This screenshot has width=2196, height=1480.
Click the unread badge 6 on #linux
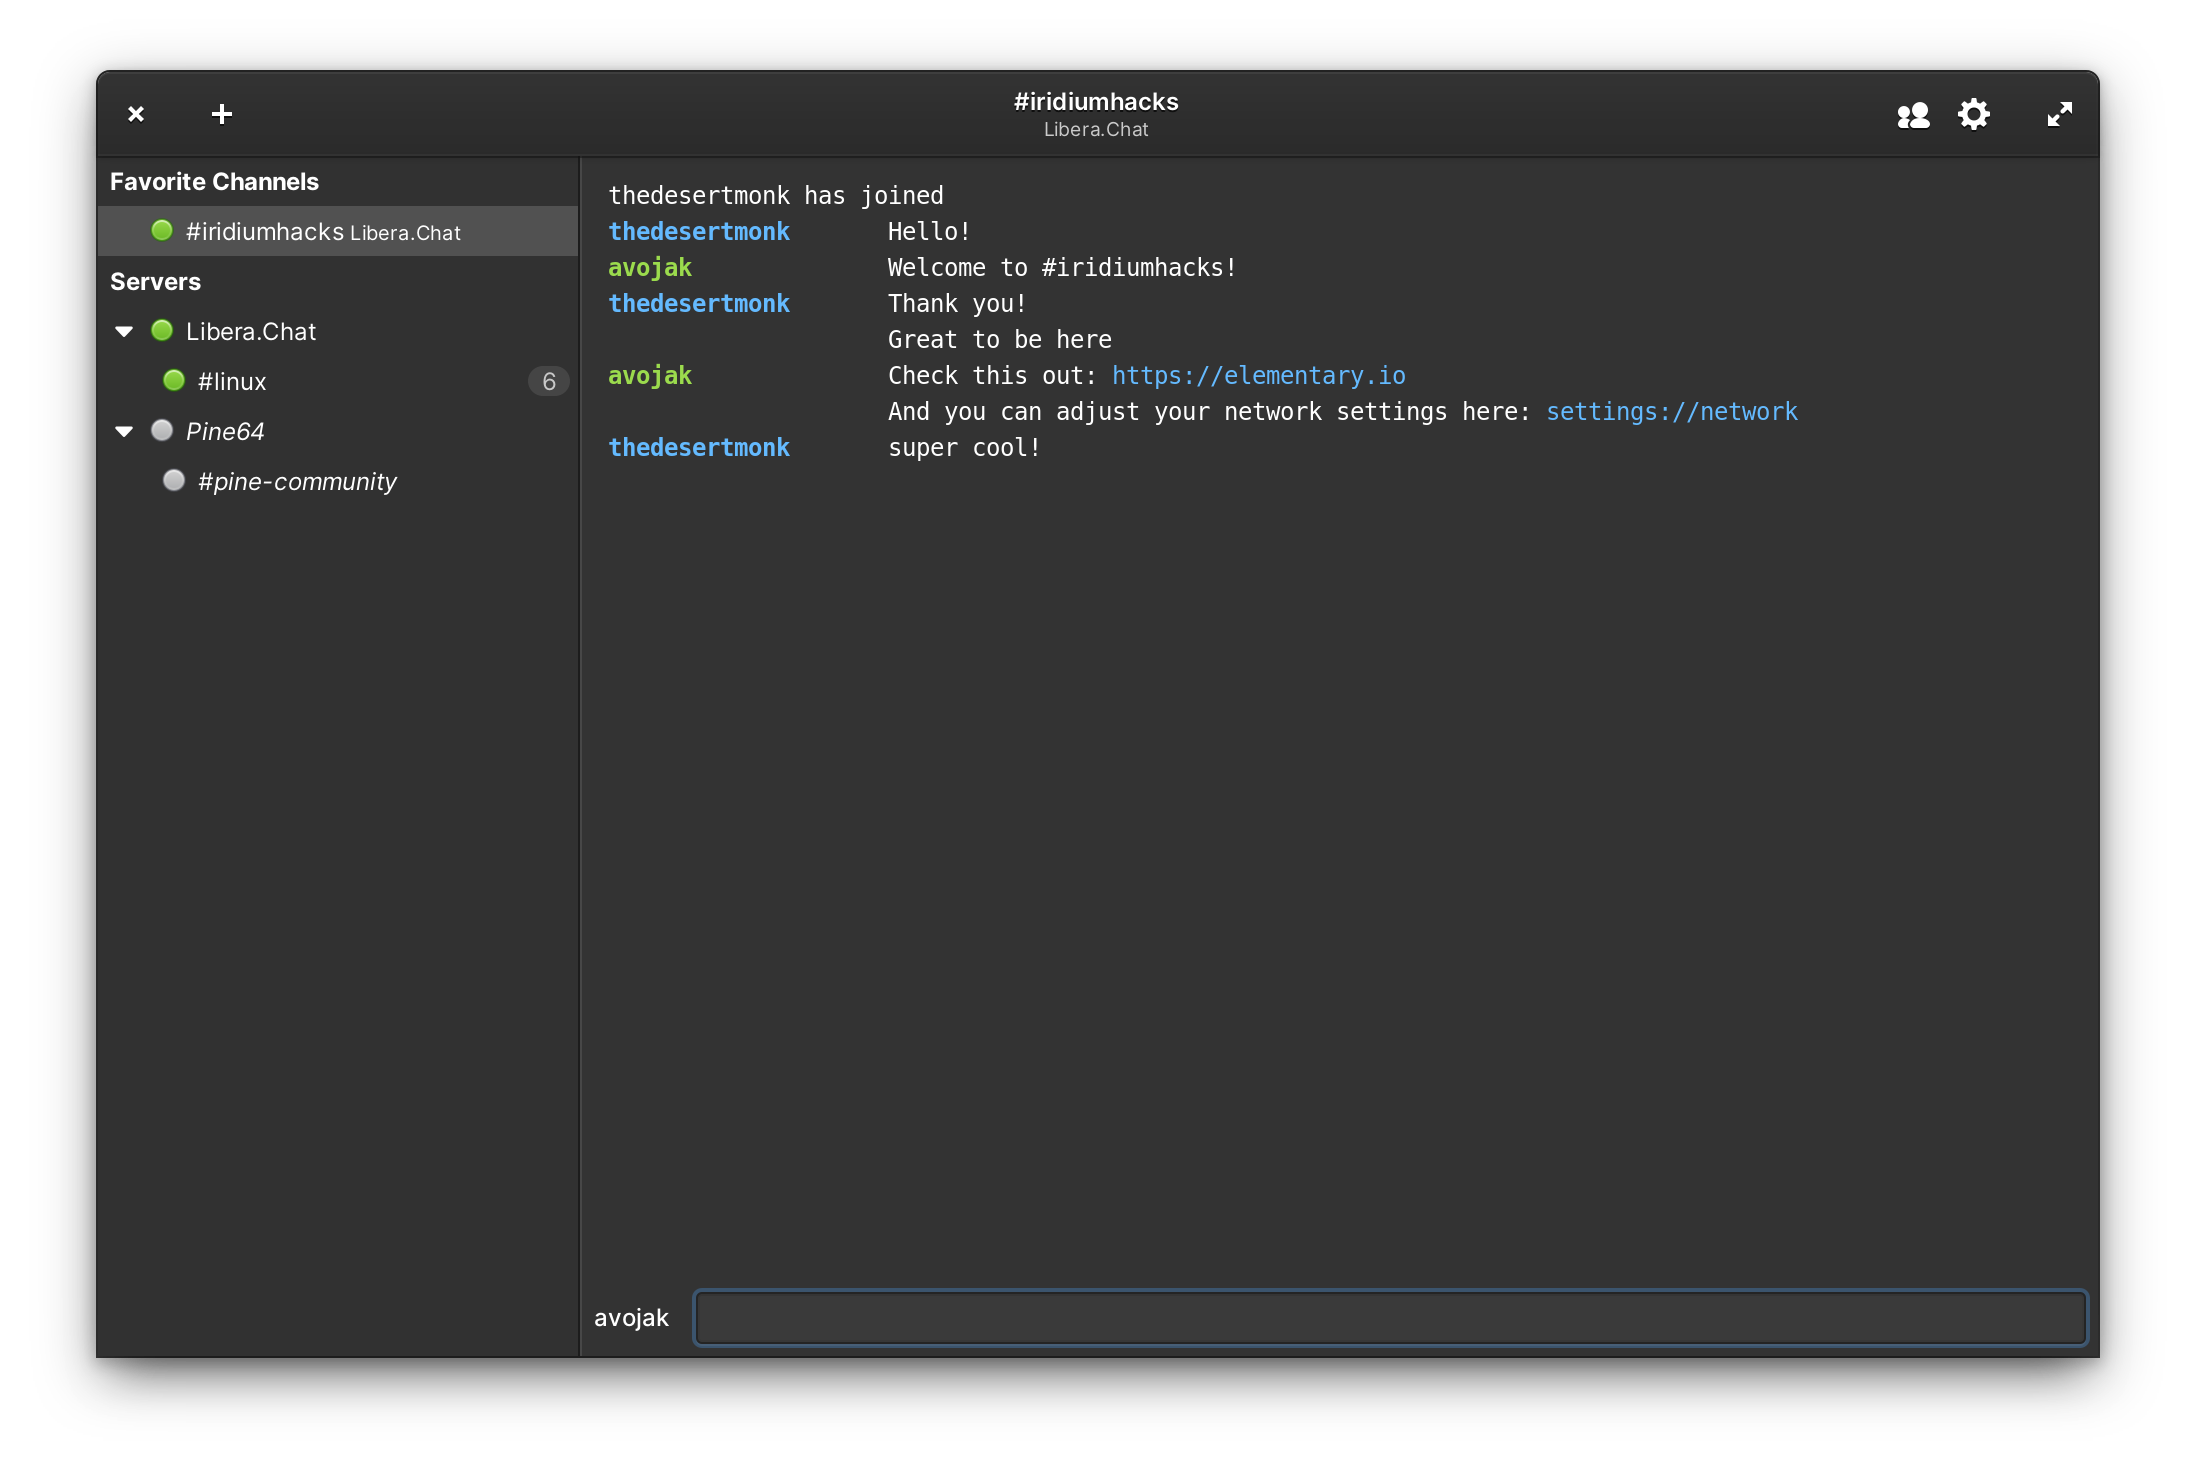[548, 381]
